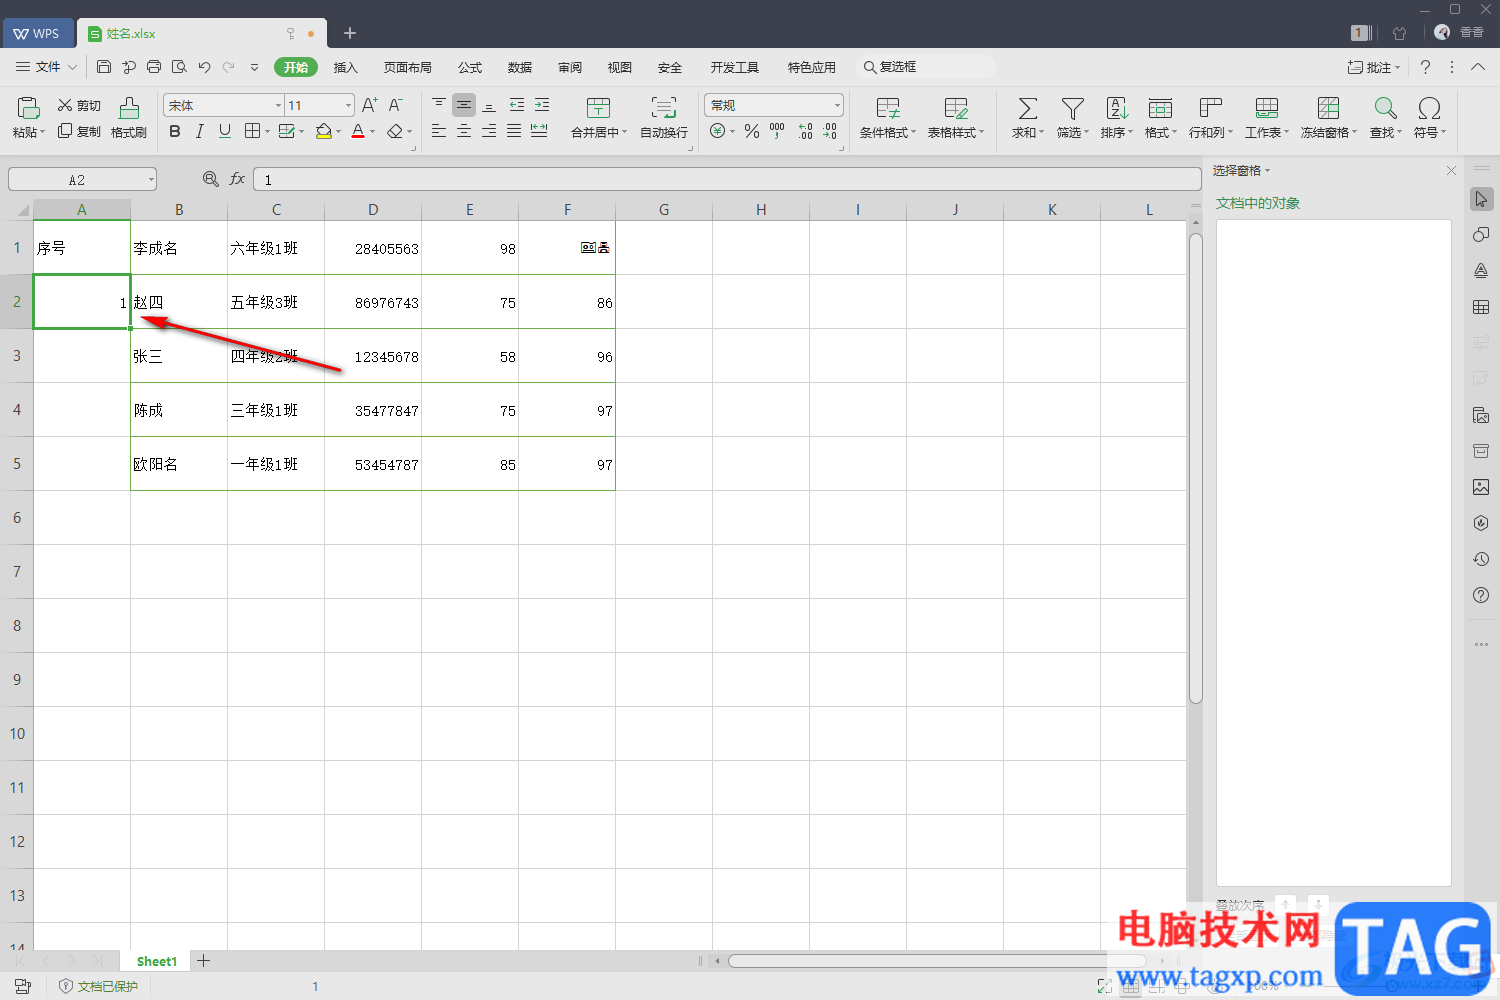Open the Format (格式) dropdown
The height and width of the screenshot is (1000, 1500).
[1161, 117]
